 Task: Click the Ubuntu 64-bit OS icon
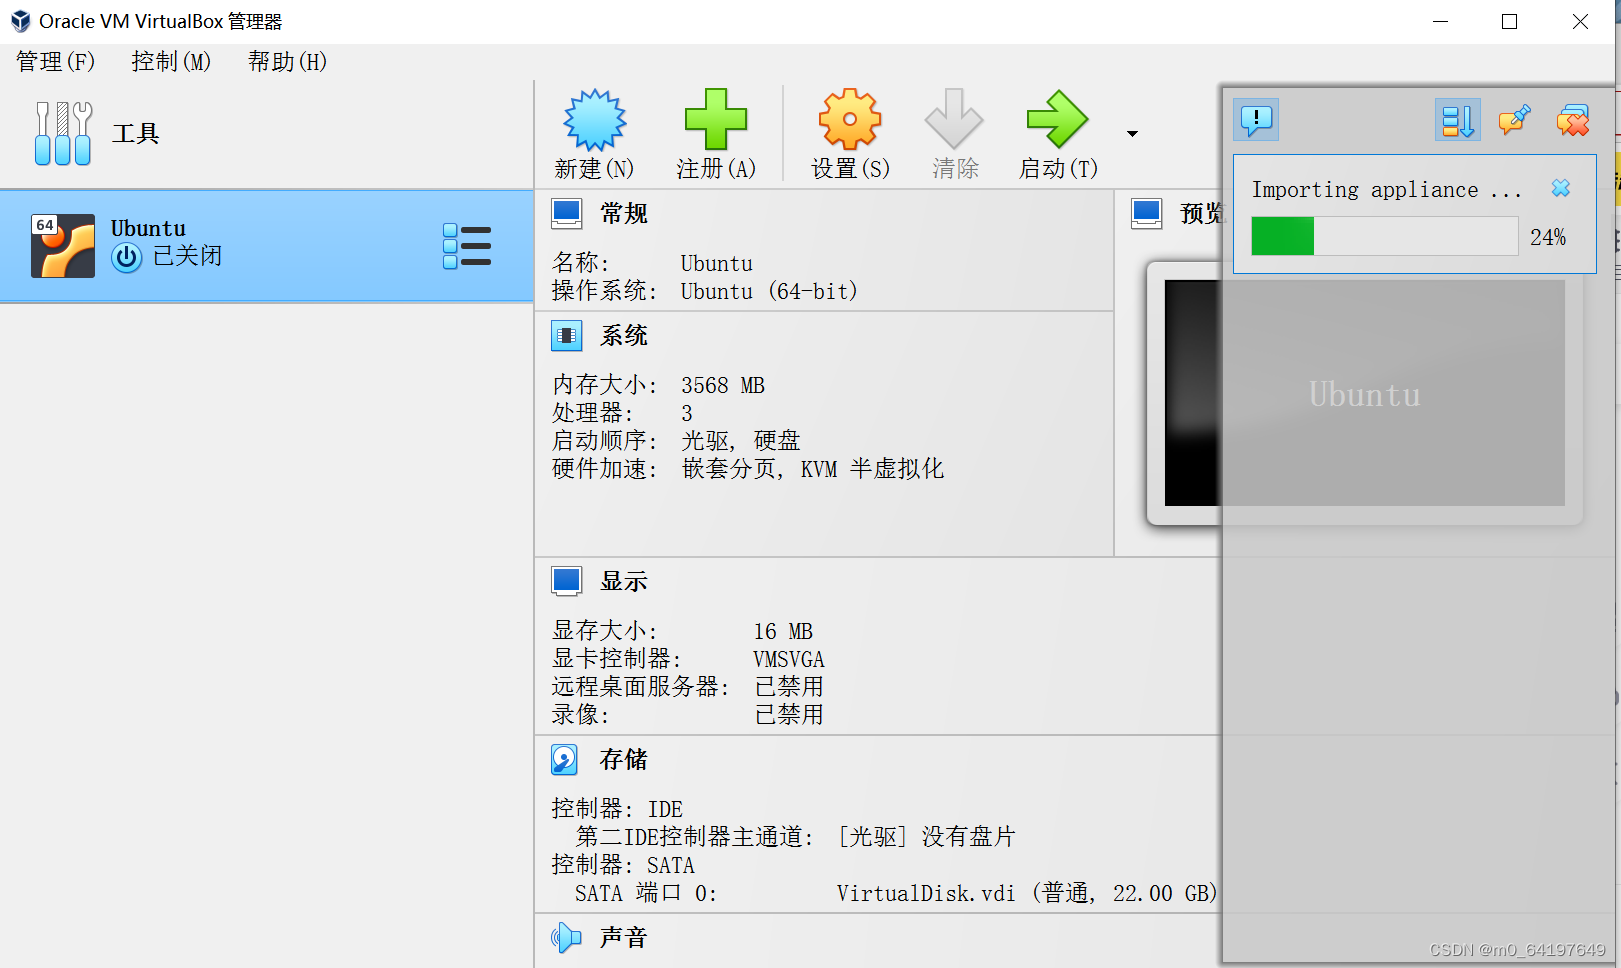coord(62,246)
